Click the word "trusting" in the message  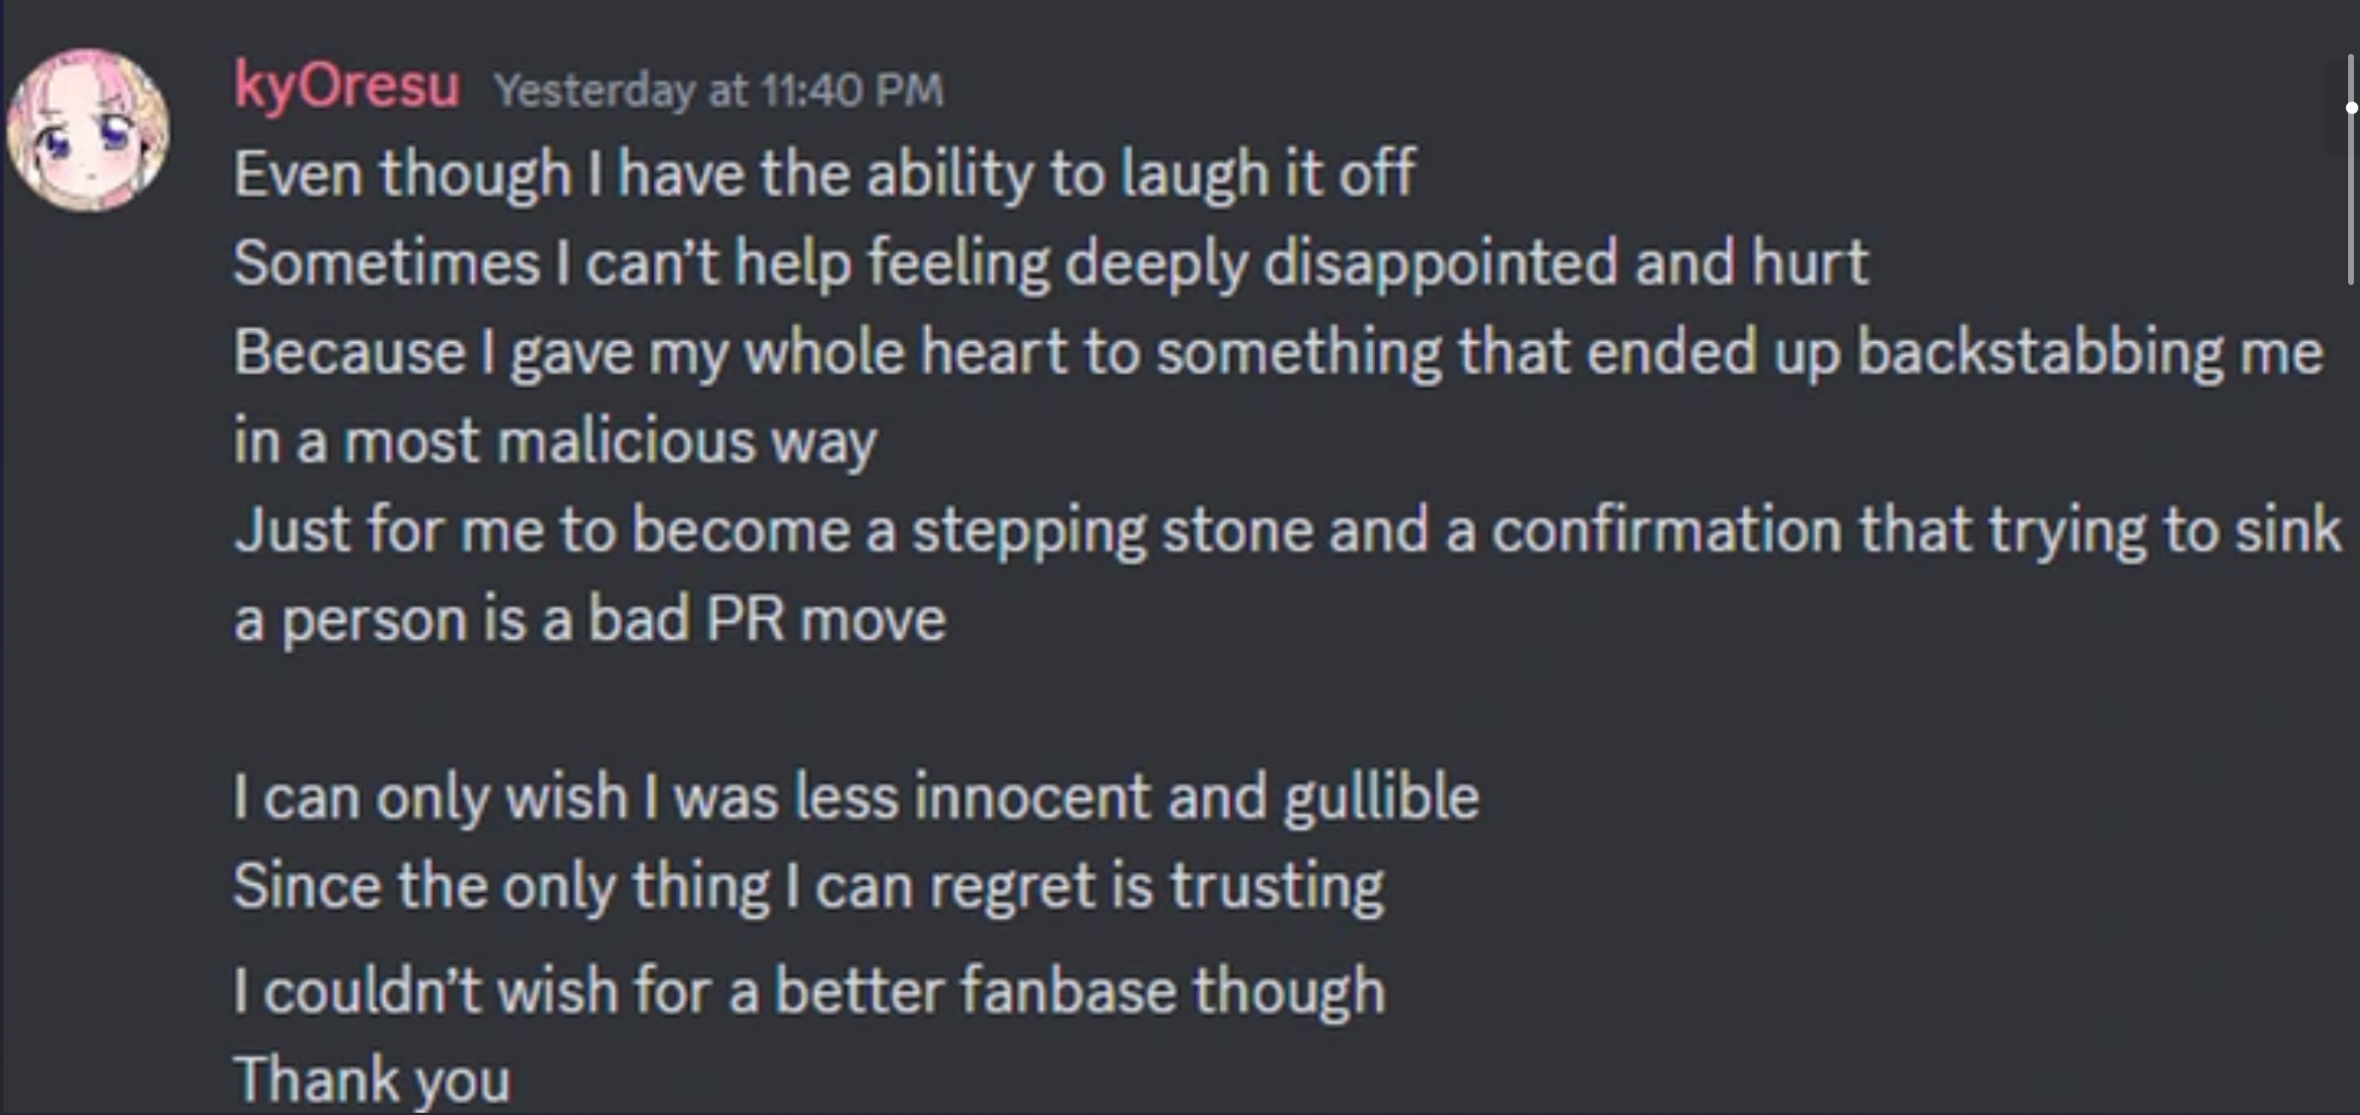coord(1277,886)
